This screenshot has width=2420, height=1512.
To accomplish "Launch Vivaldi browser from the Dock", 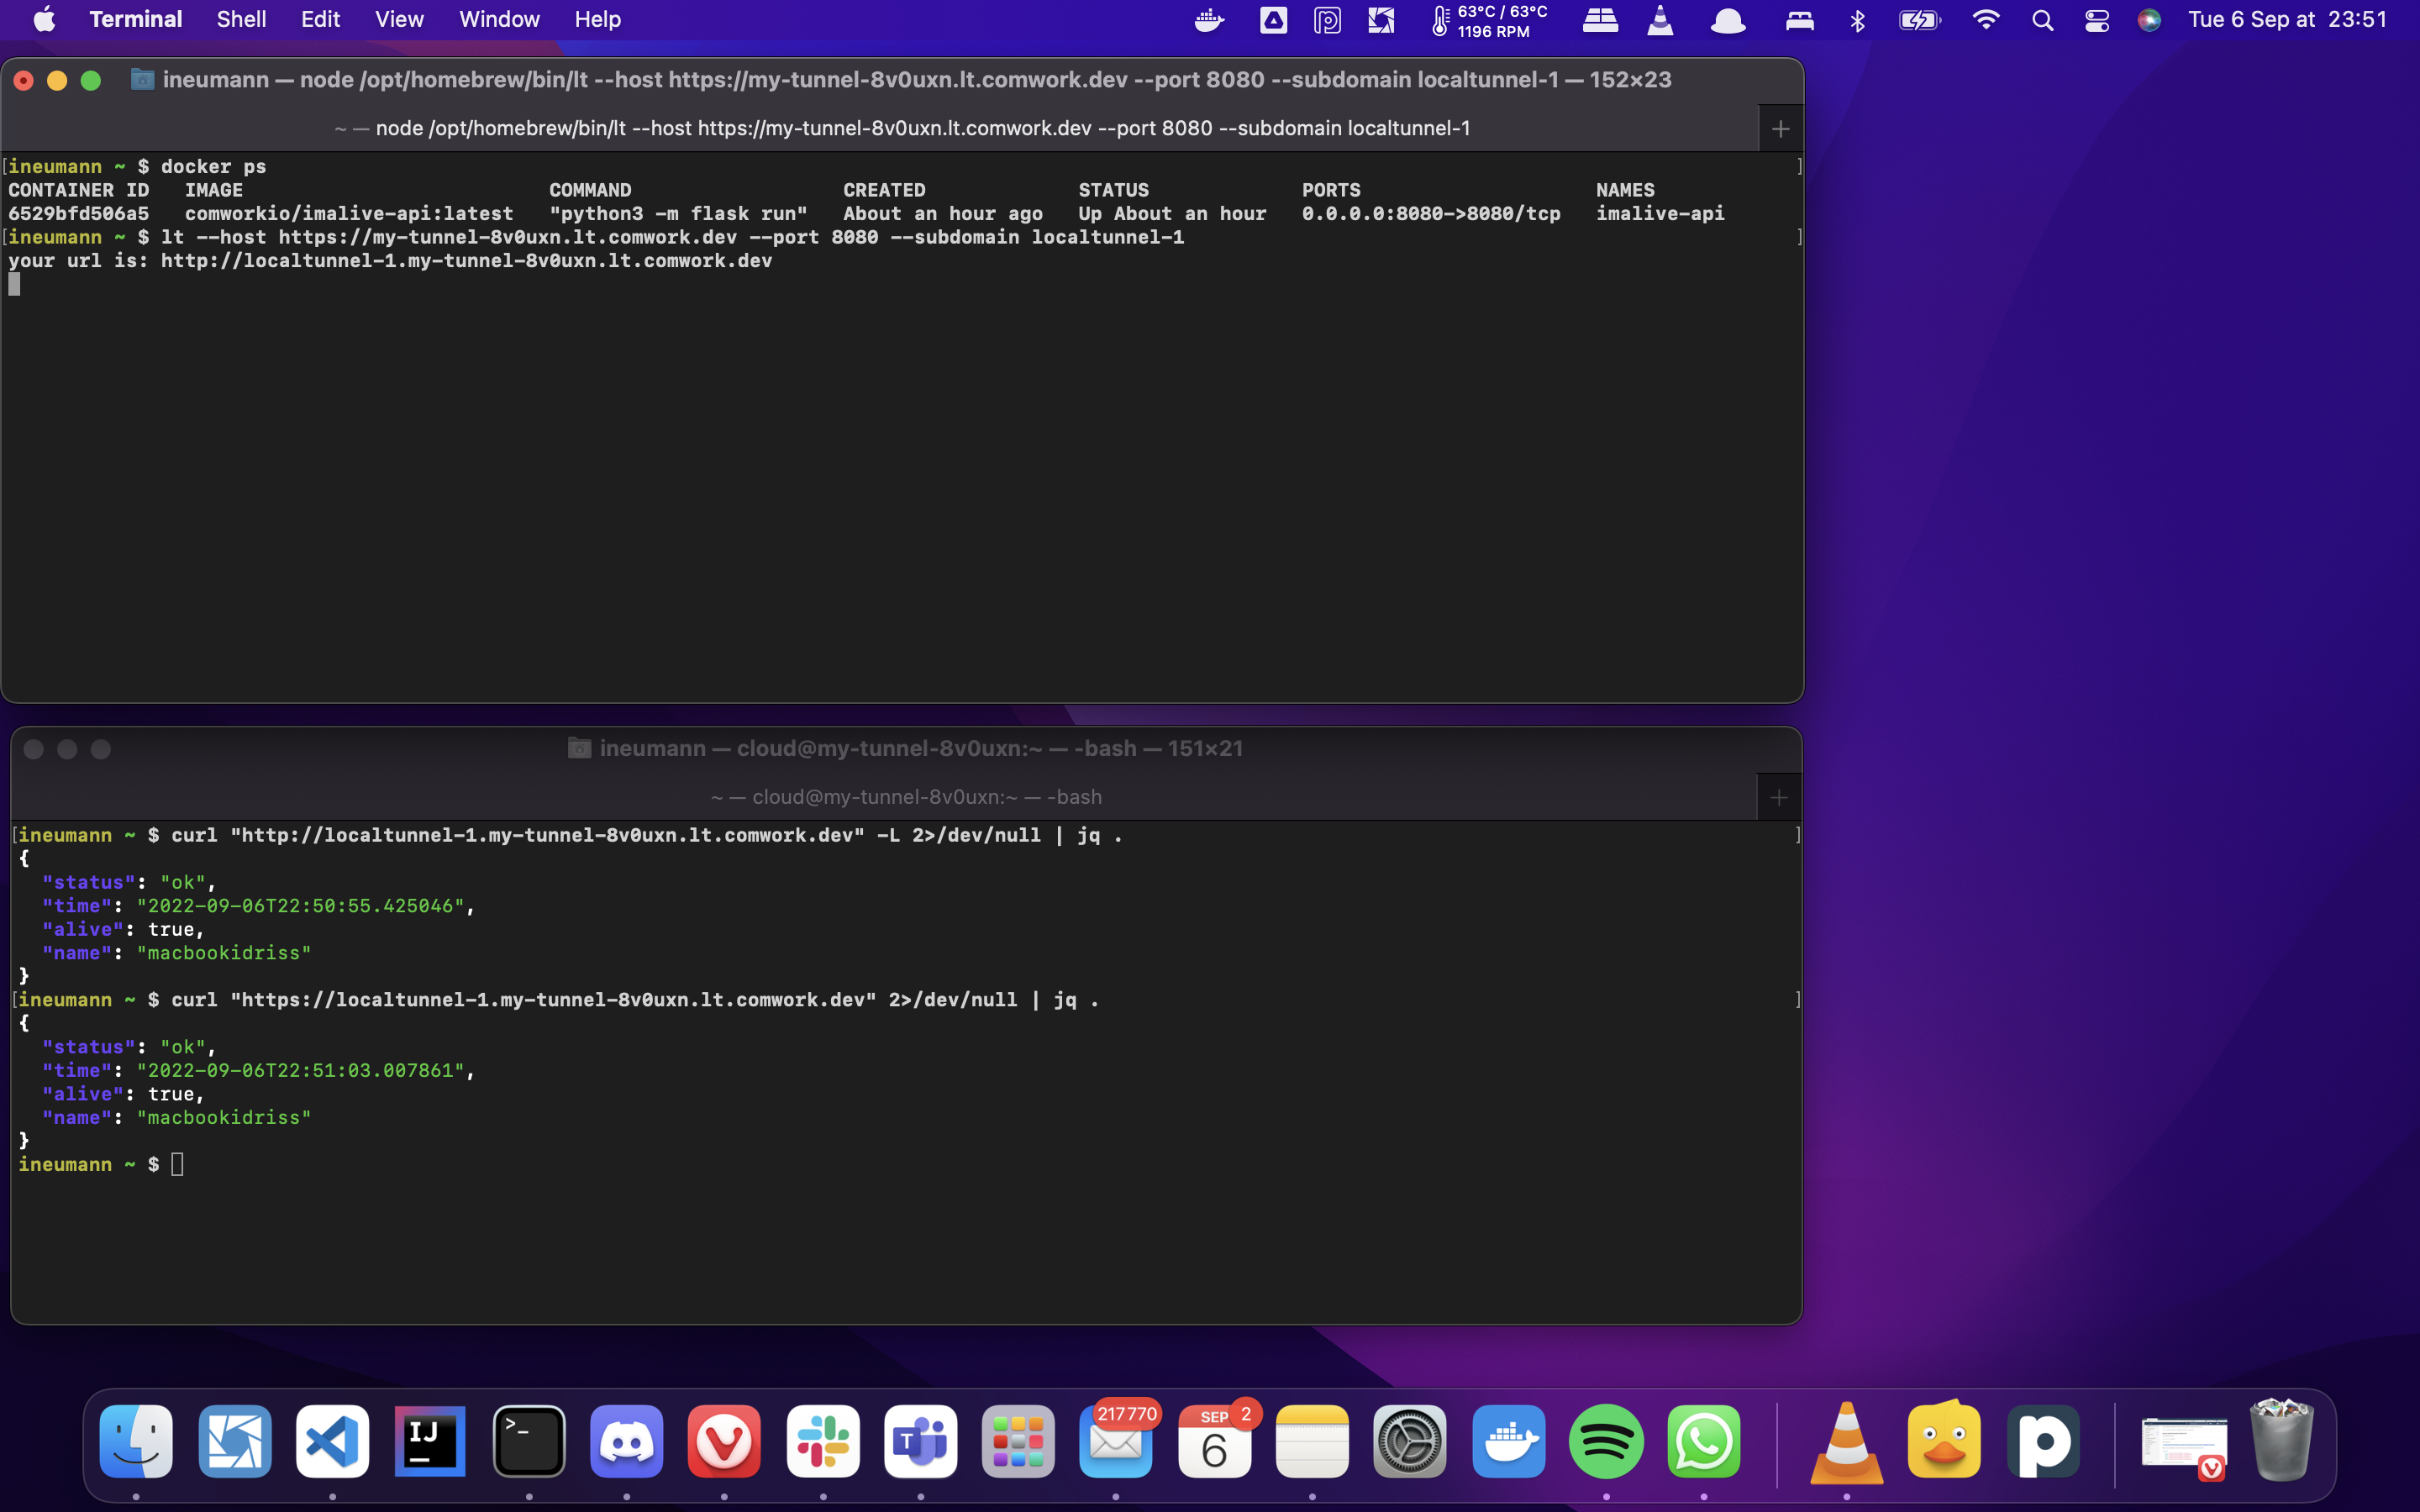I will pos(725,1441).
